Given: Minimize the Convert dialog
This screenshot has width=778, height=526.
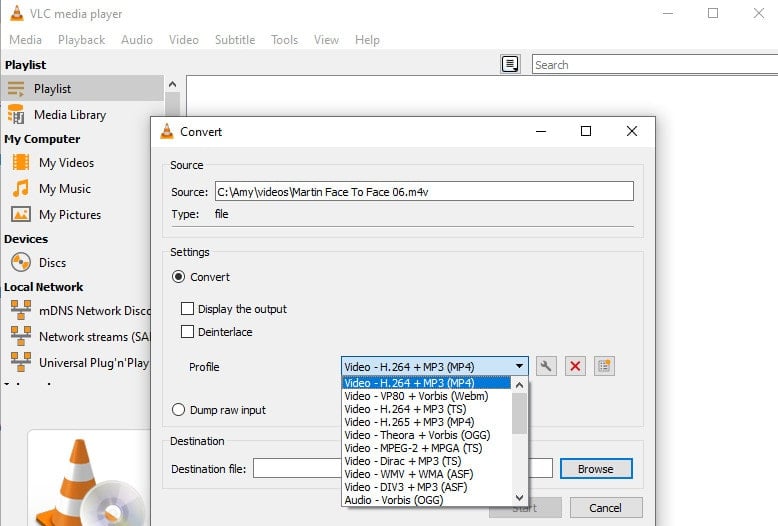Looking at the screenshot, I should coord(541,131).
